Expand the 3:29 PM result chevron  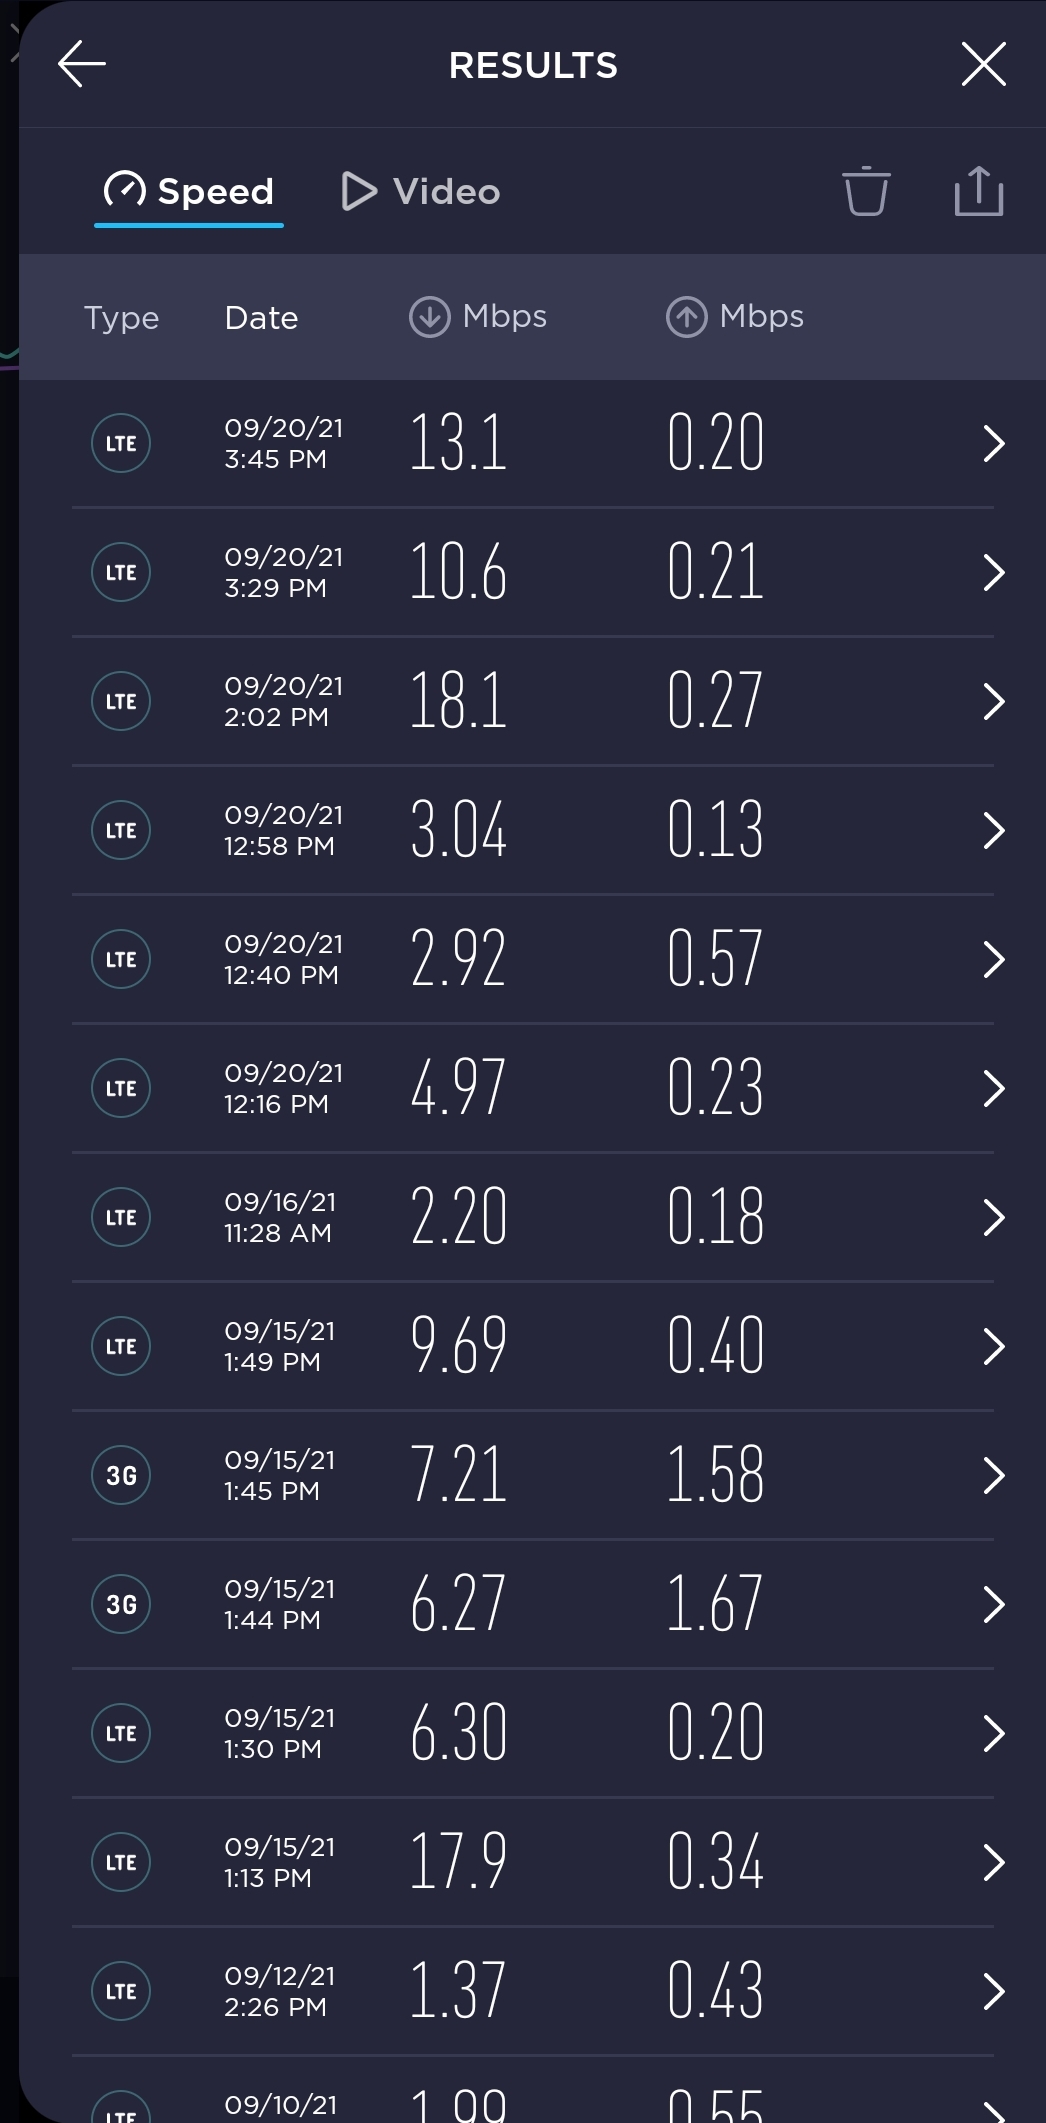pyautogui.click(x=993, y=572)
